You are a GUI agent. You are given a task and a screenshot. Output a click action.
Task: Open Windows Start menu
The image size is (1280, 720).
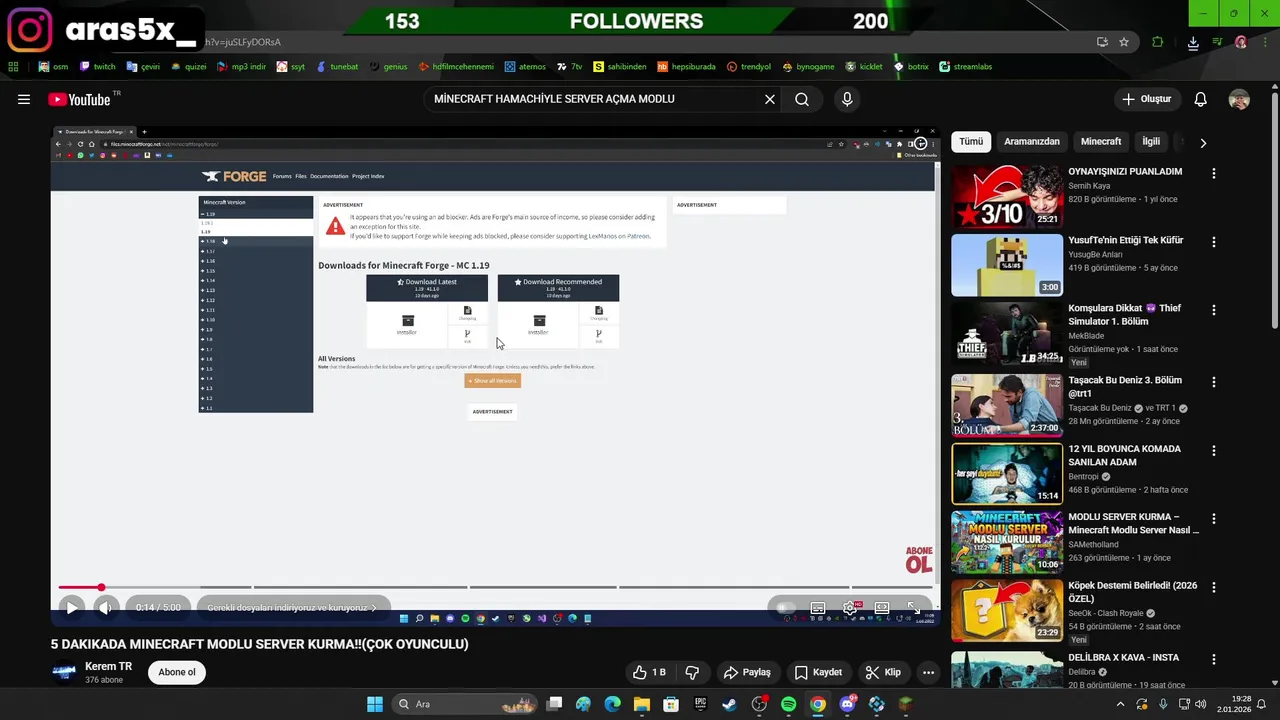pyautogui.click(x=374, y=704)
